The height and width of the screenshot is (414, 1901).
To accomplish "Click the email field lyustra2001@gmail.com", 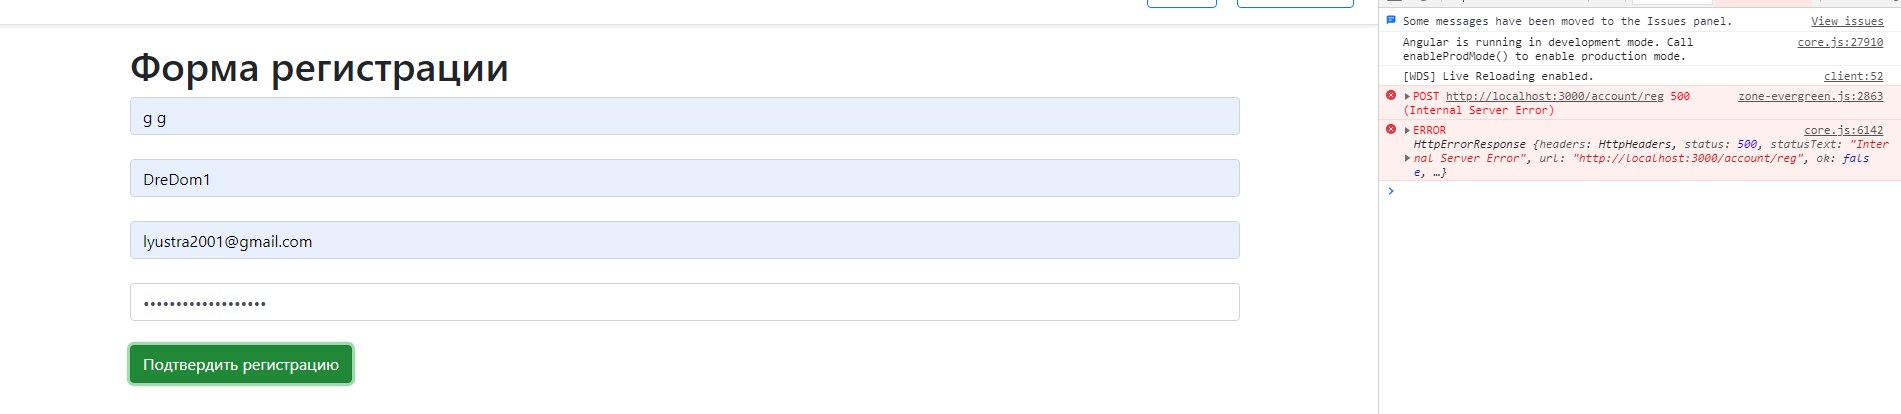I will click(x=684, y=240).
